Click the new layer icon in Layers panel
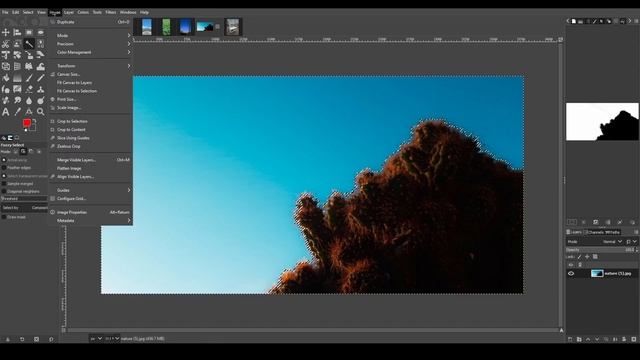 (x=570, y=339)
